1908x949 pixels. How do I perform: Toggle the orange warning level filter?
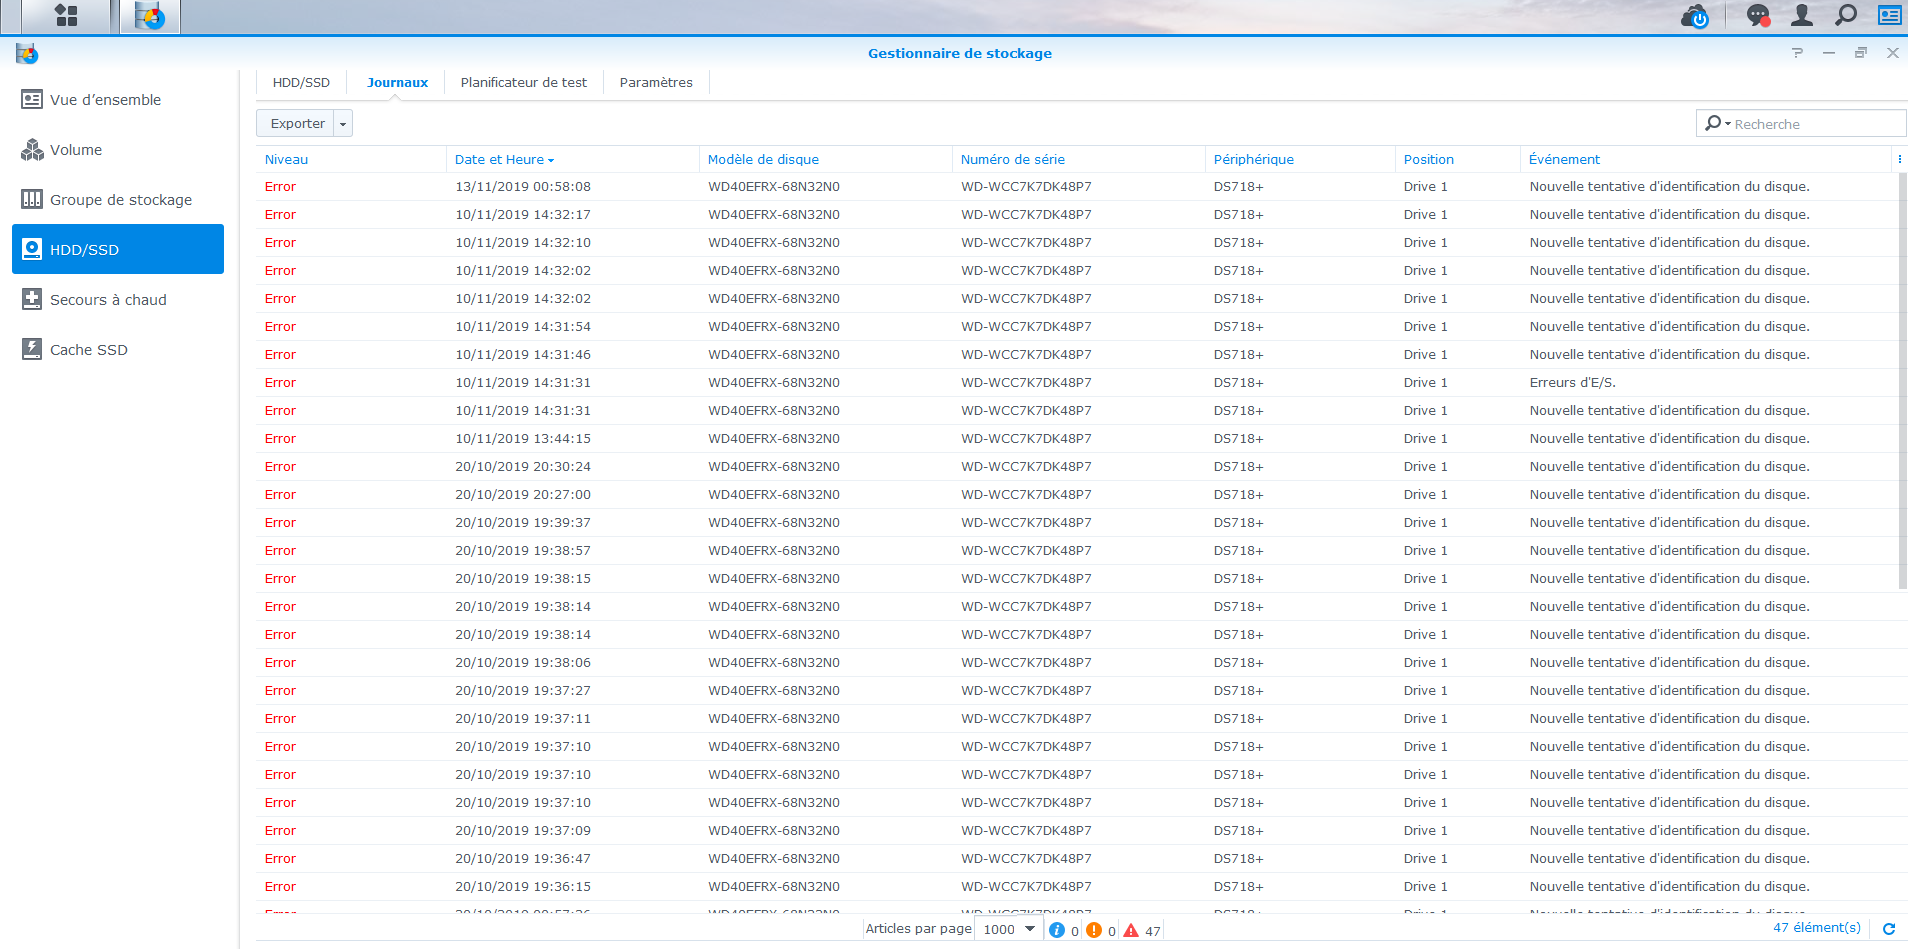(x=1094, y=930)
